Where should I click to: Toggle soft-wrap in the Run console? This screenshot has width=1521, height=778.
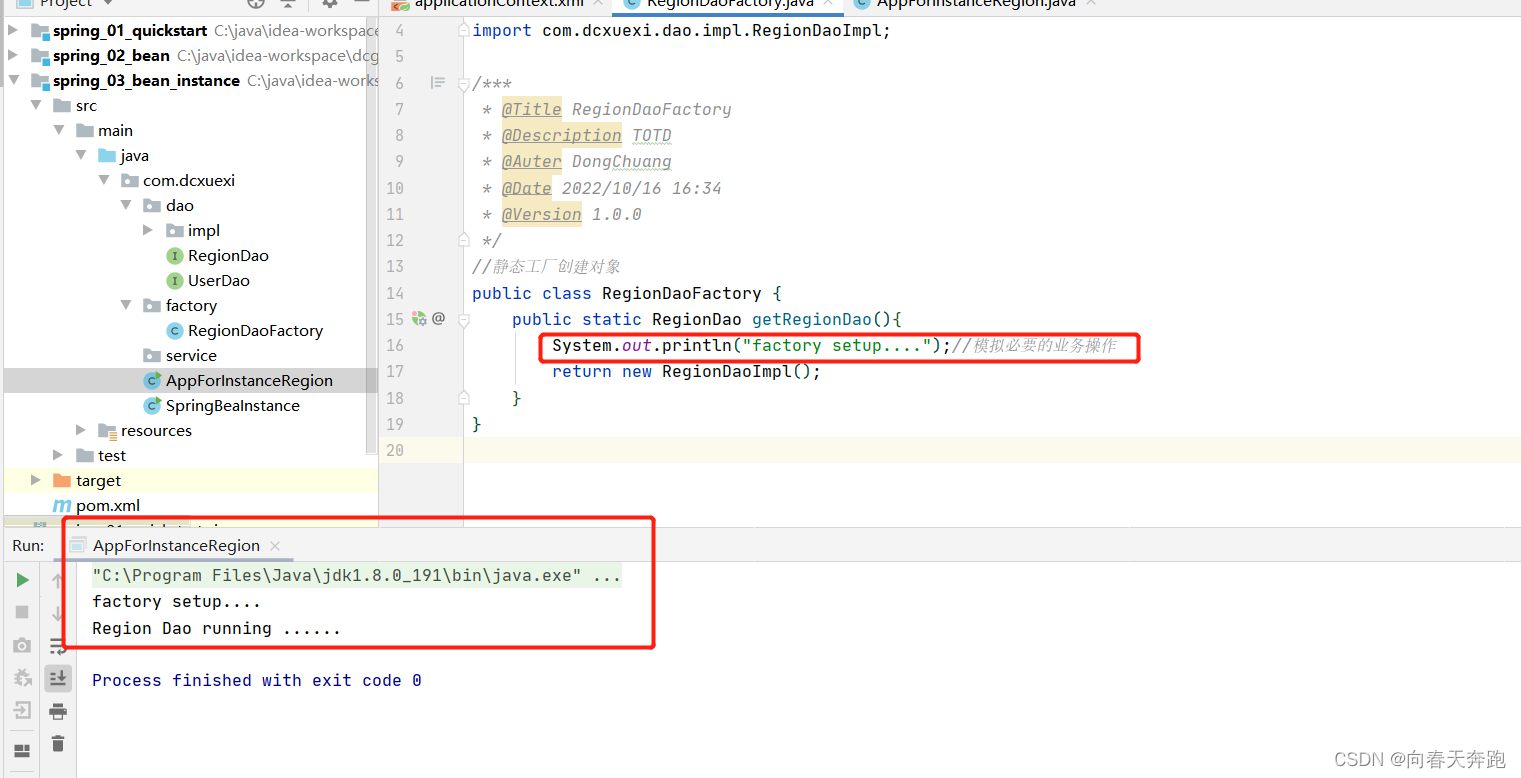pos(58,646)
